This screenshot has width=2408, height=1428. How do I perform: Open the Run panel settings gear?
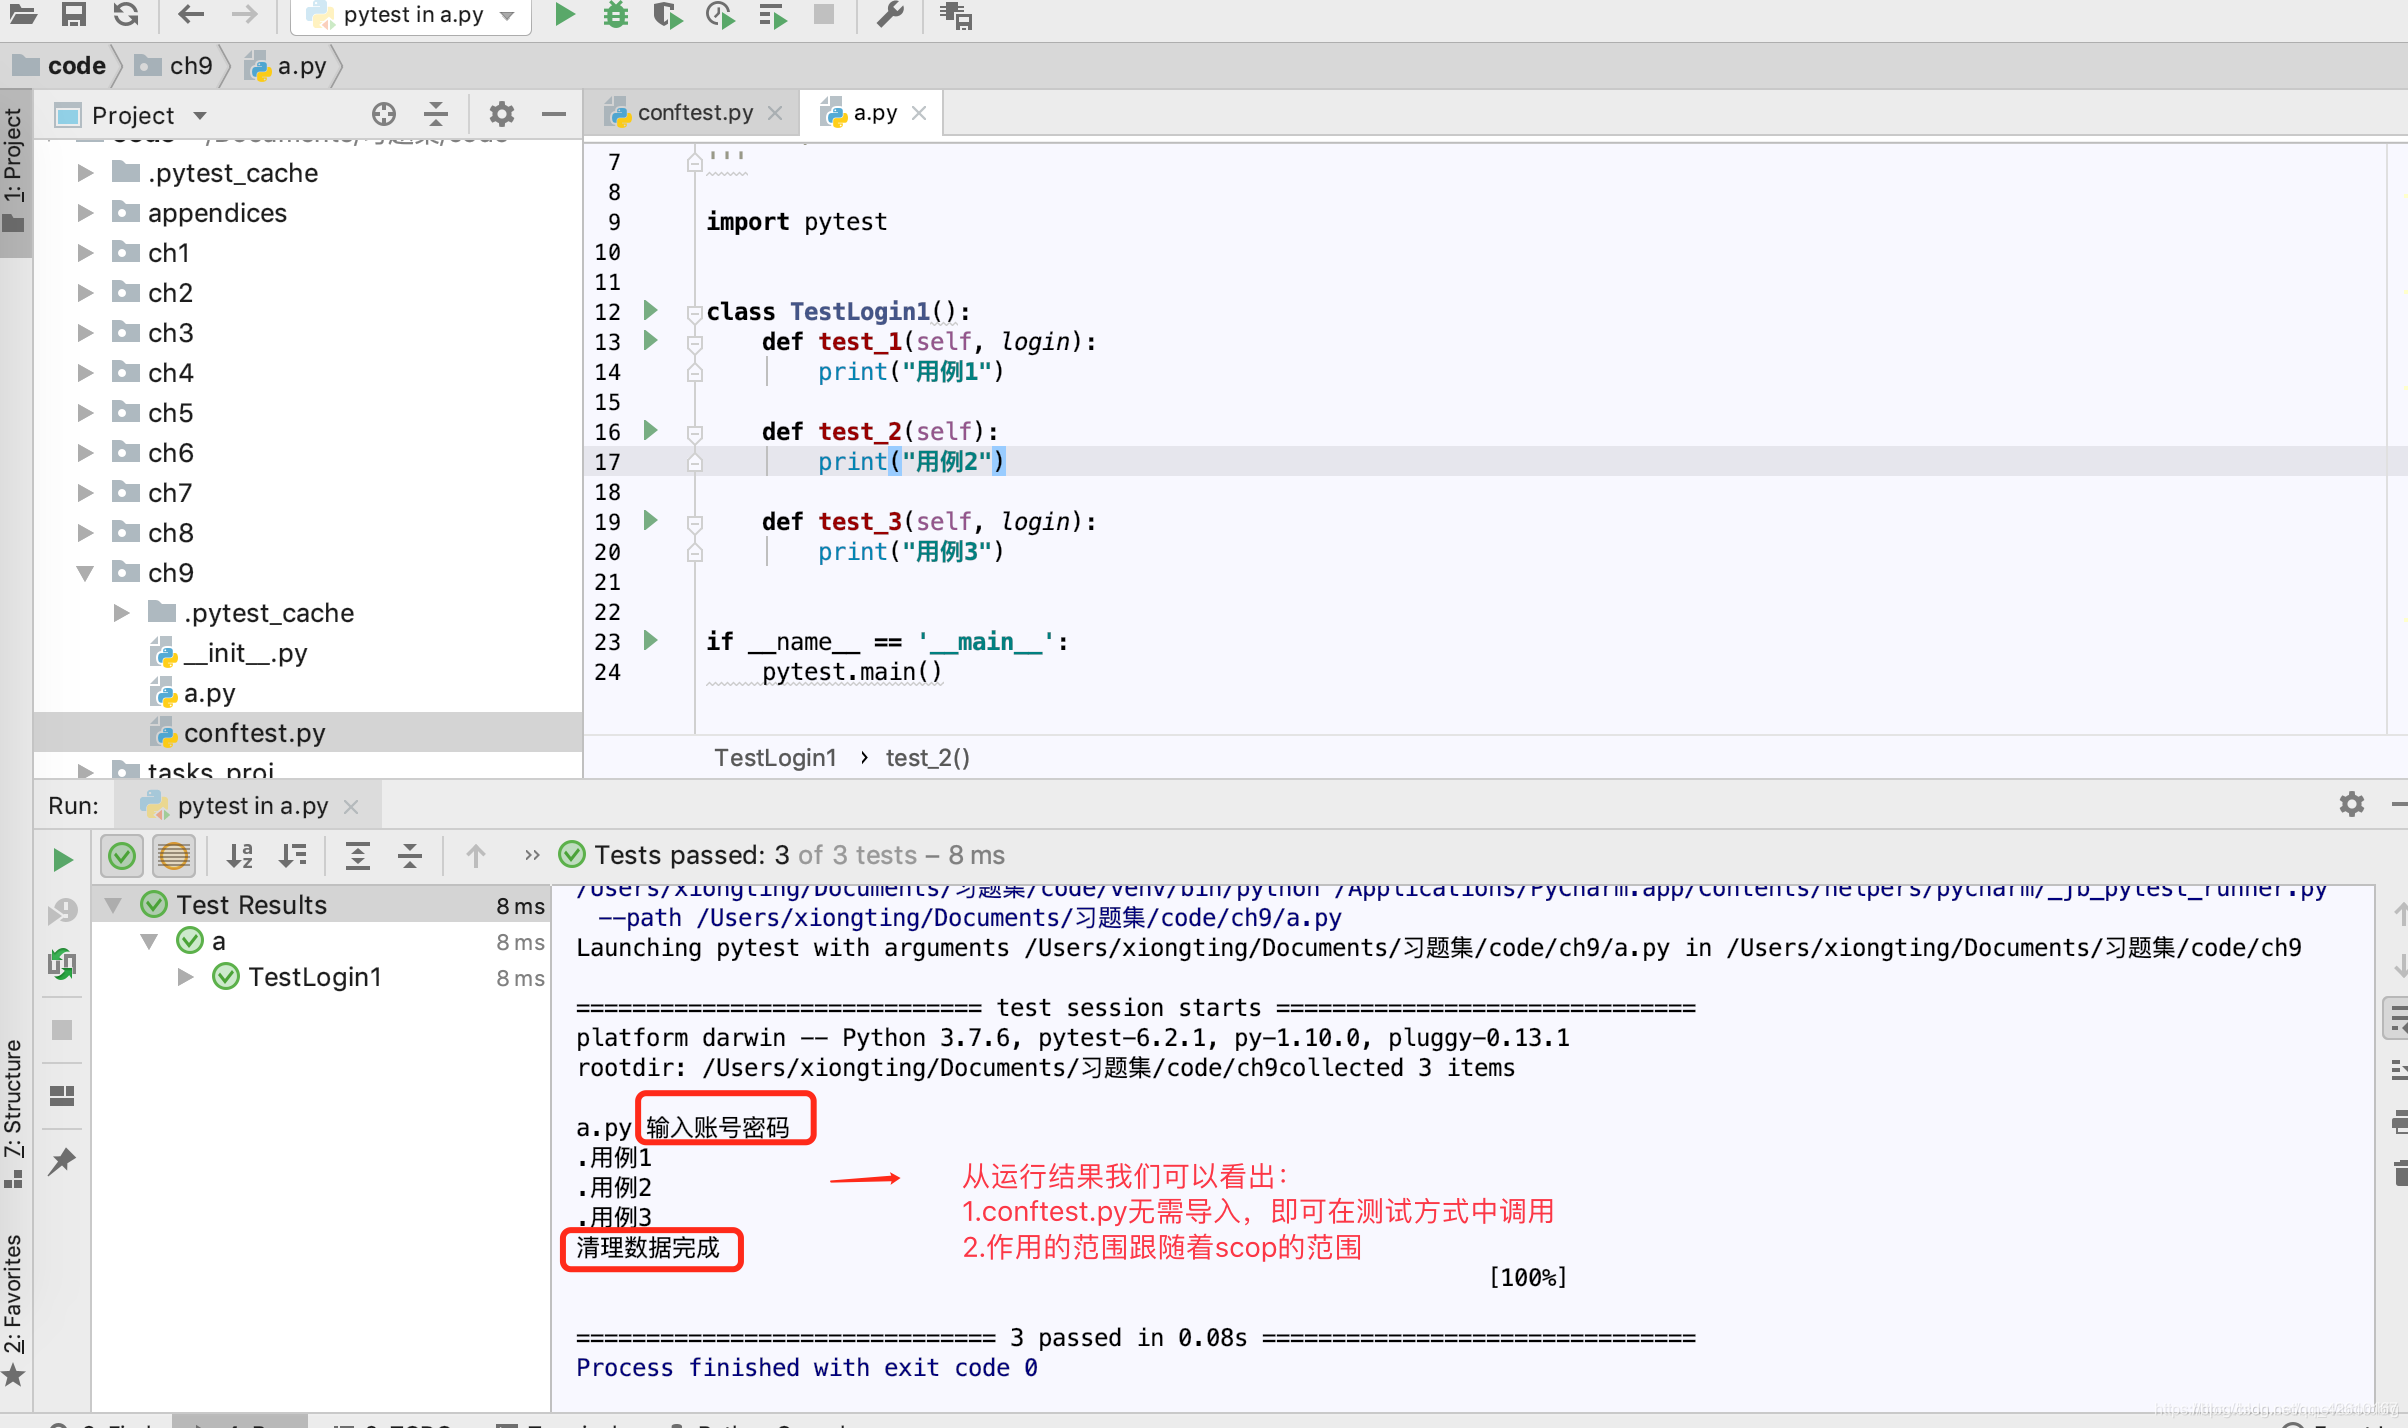pyautogui.click(x=2352, y=804)
